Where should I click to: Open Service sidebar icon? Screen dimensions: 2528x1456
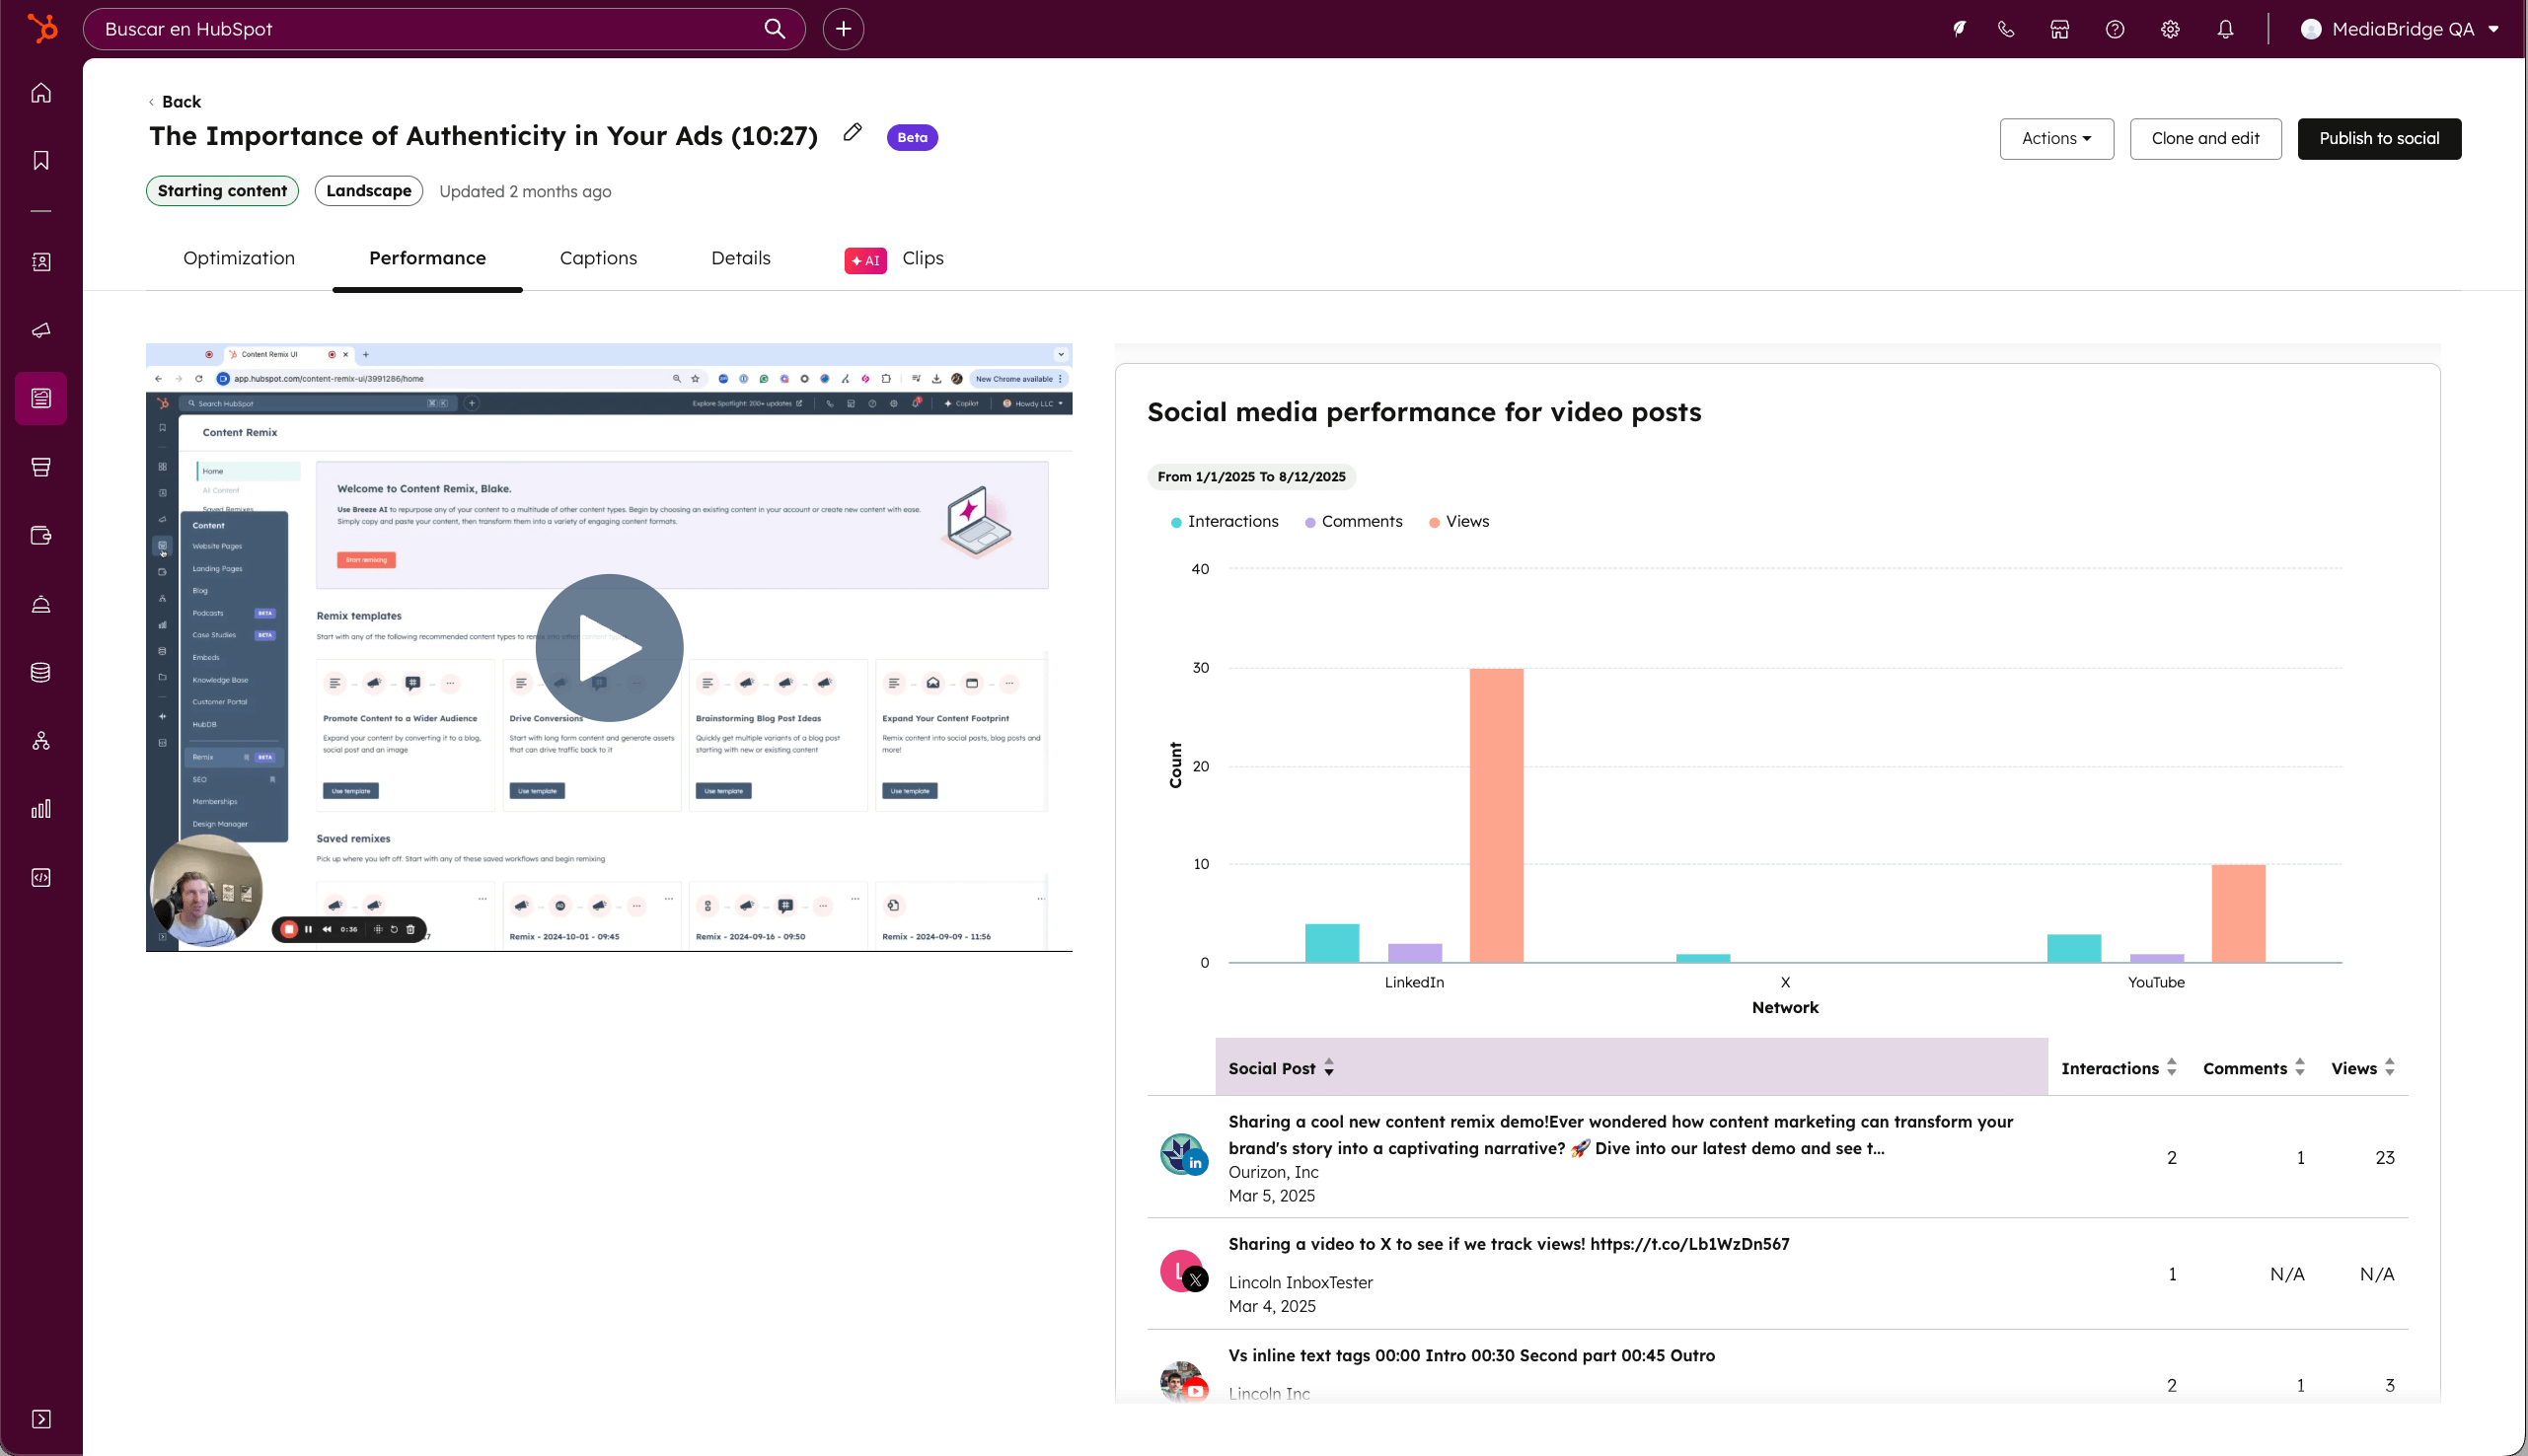[41, 604]
